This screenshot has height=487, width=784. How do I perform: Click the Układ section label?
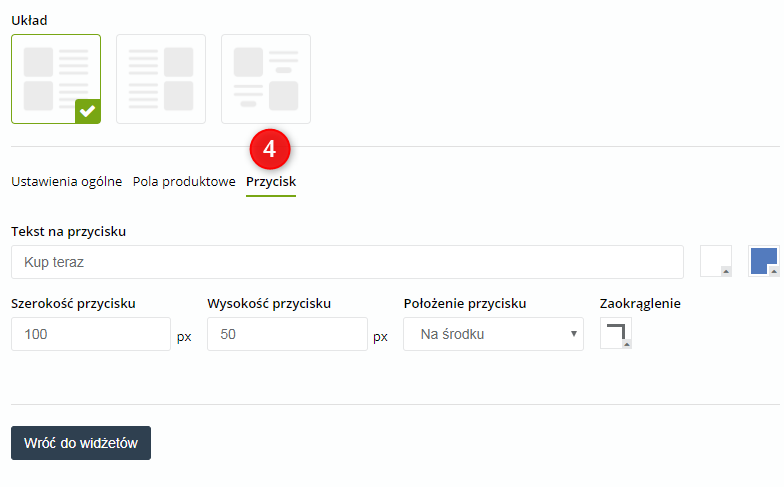tap(30, 20)
